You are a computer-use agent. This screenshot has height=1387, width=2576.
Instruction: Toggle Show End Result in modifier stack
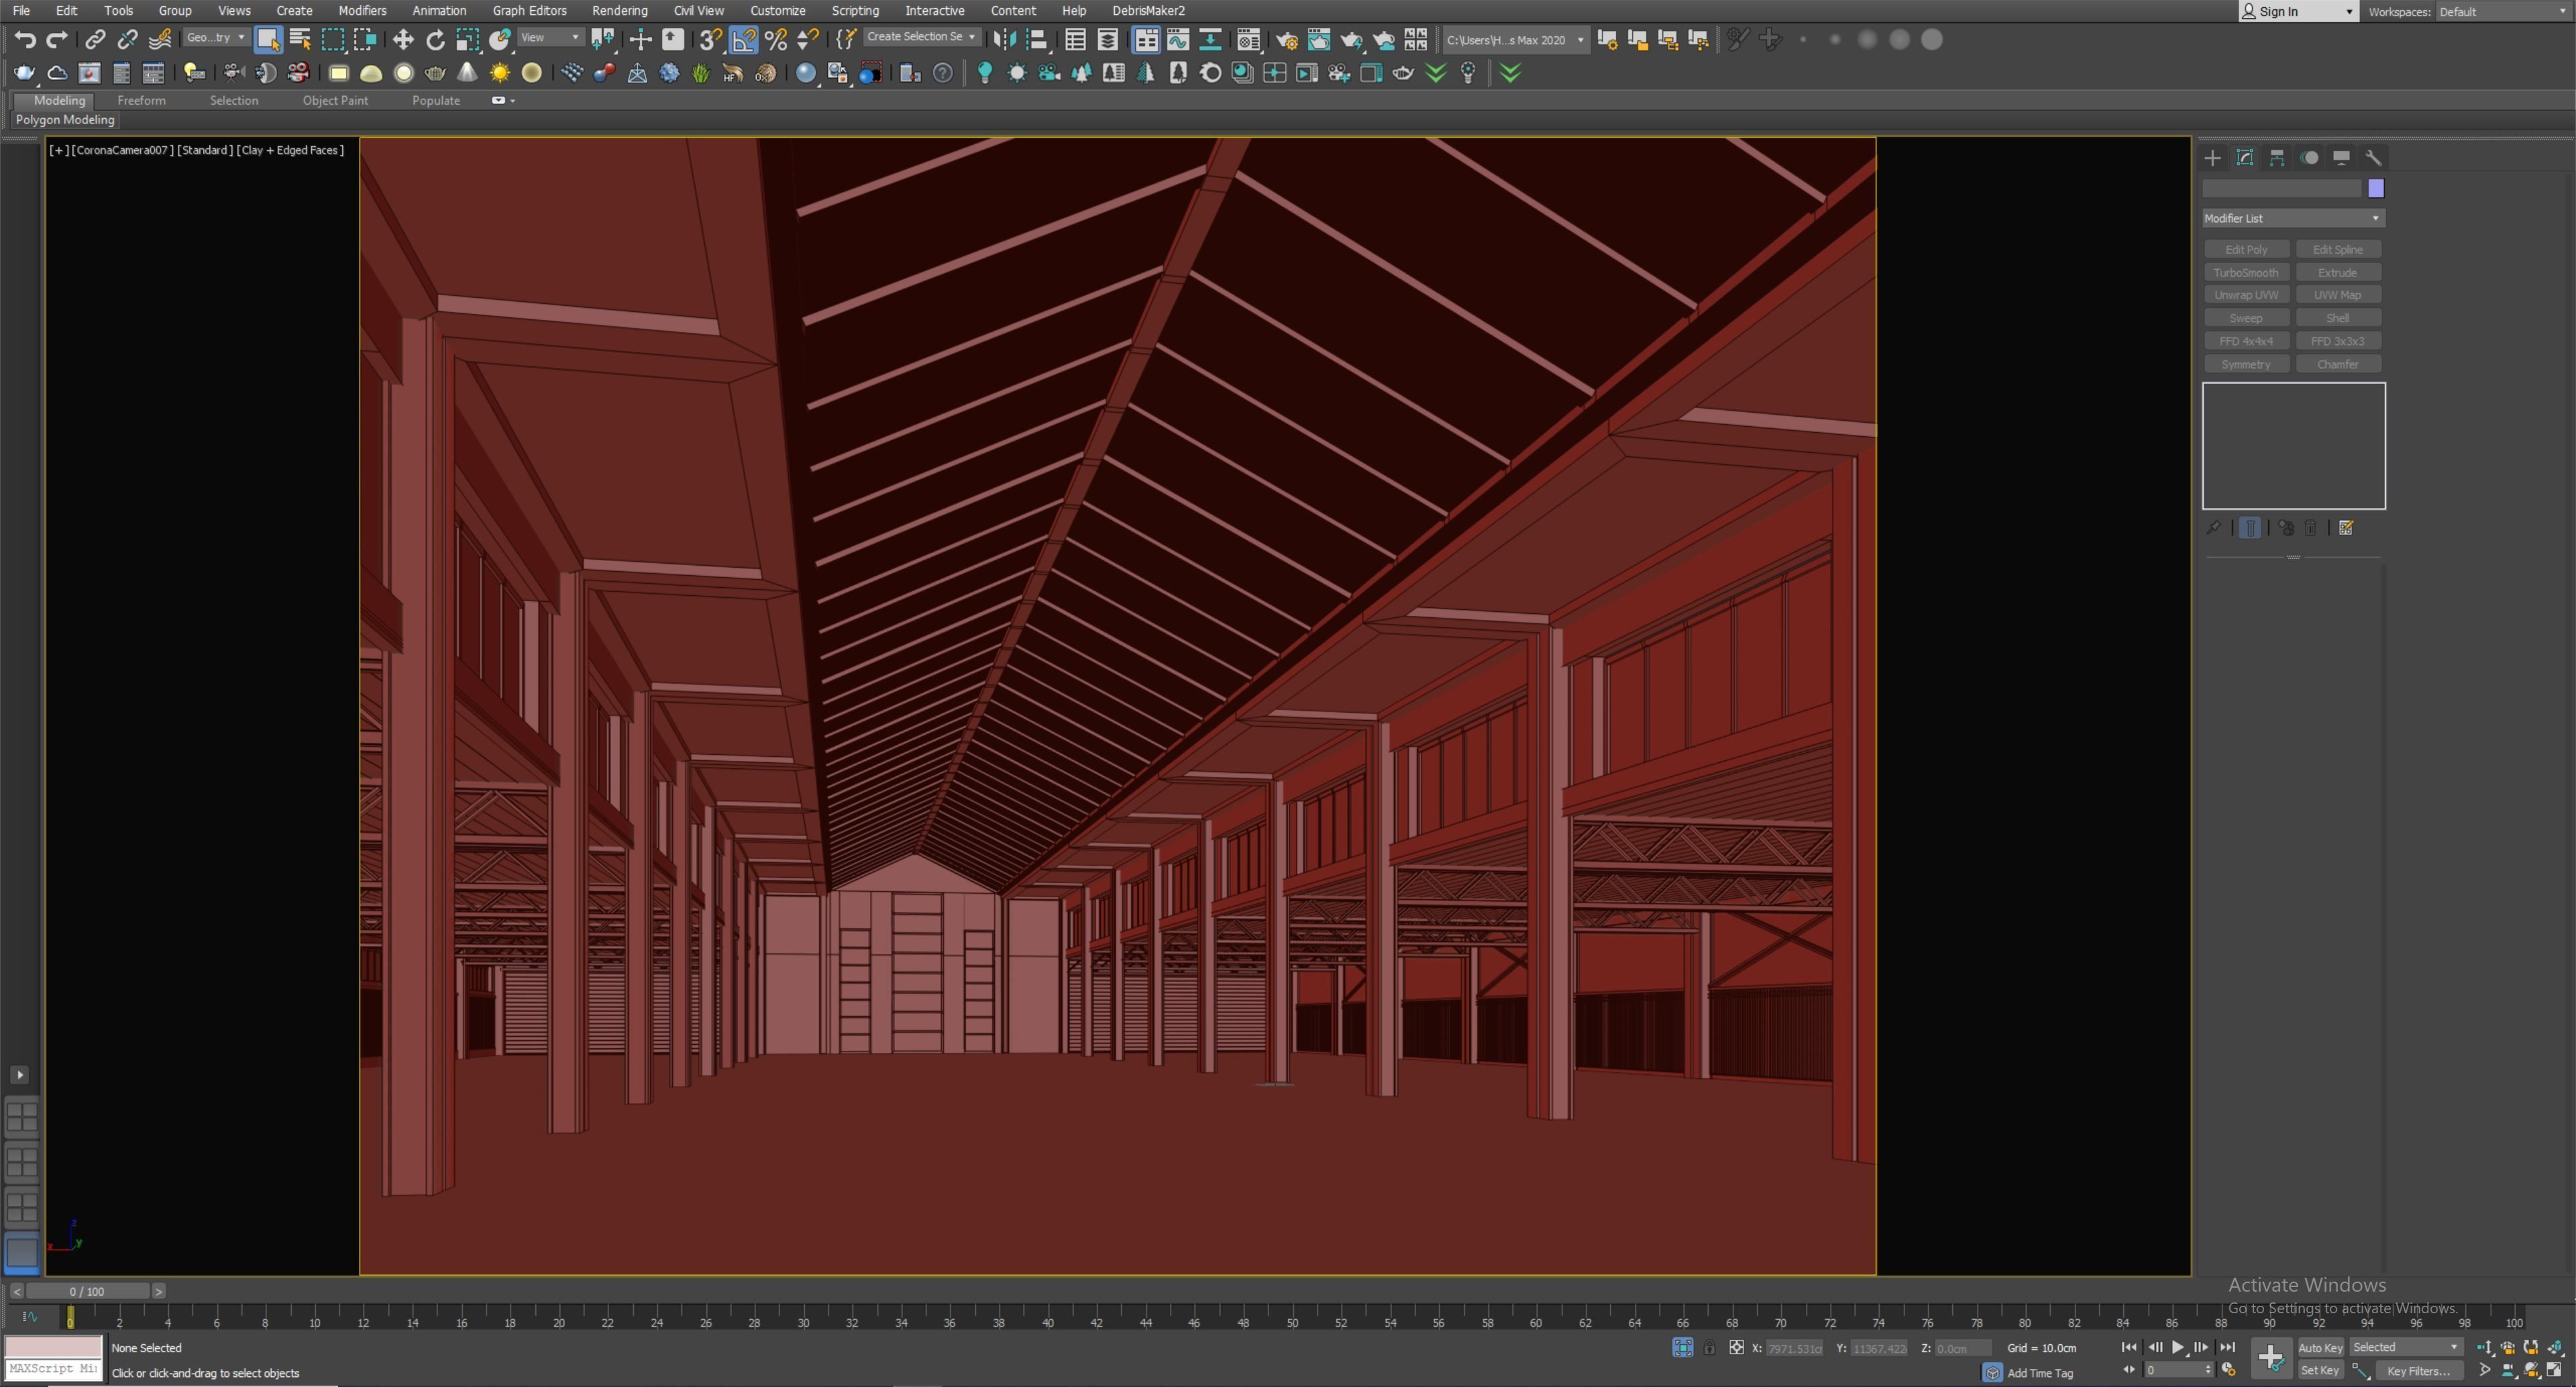coord(2250,528)
